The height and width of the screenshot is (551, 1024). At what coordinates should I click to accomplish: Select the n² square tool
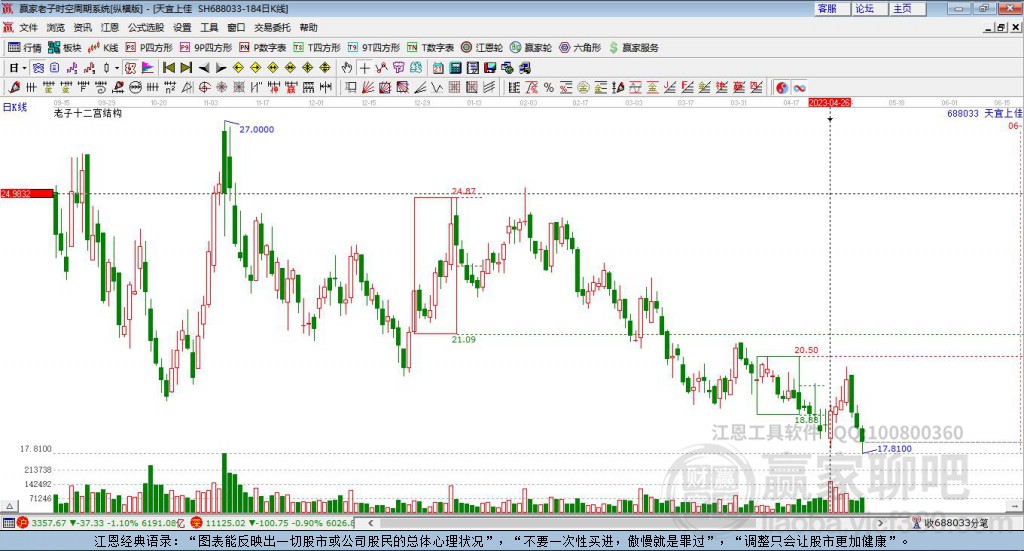pyautogui.click(x=170, y=87)
